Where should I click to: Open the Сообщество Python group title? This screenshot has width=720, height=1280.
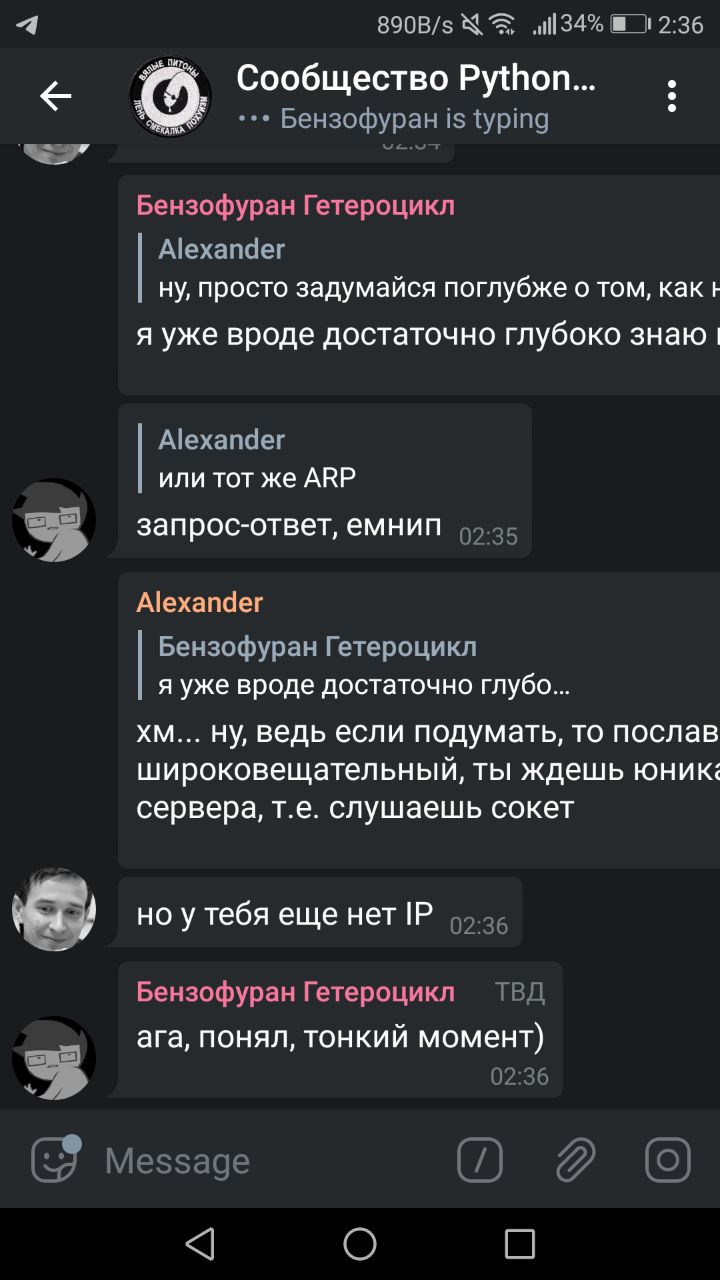point(416,77)
